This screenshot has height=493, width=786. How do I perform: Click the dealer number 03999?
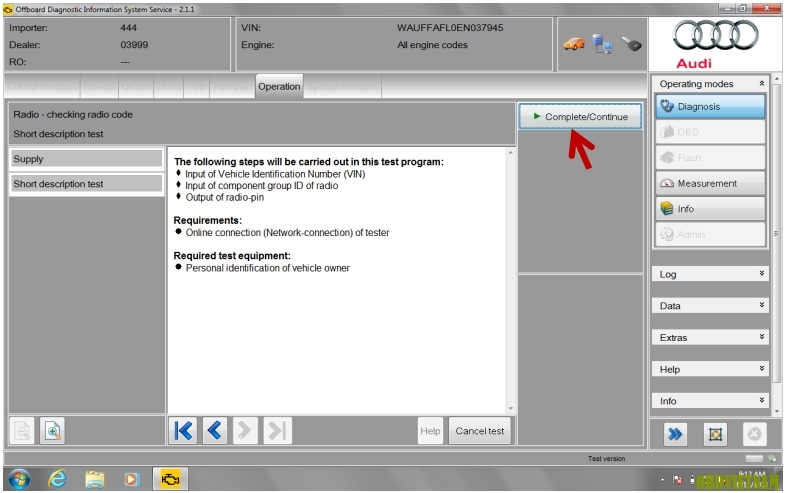click(134, 45)
